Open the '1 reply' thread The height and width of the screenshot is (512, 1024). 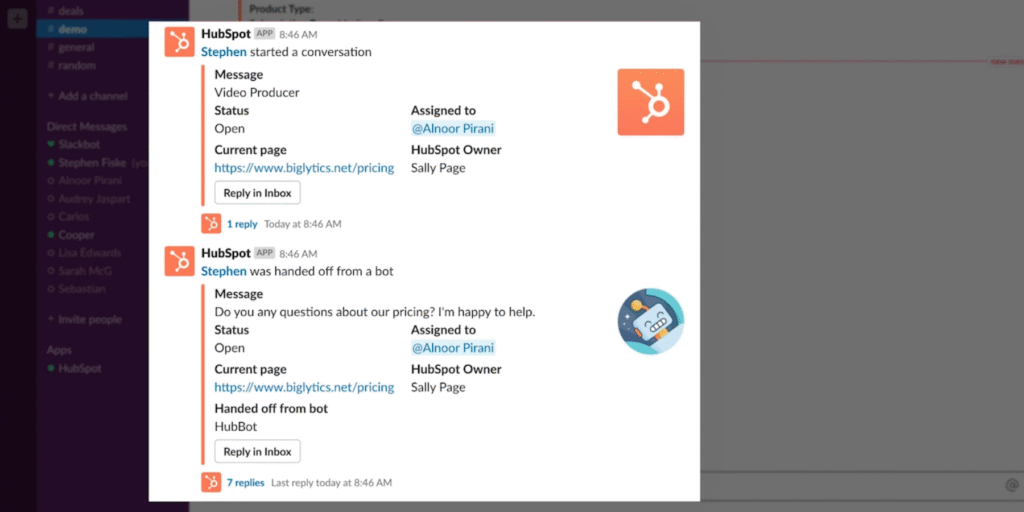[x=242, y=224]
